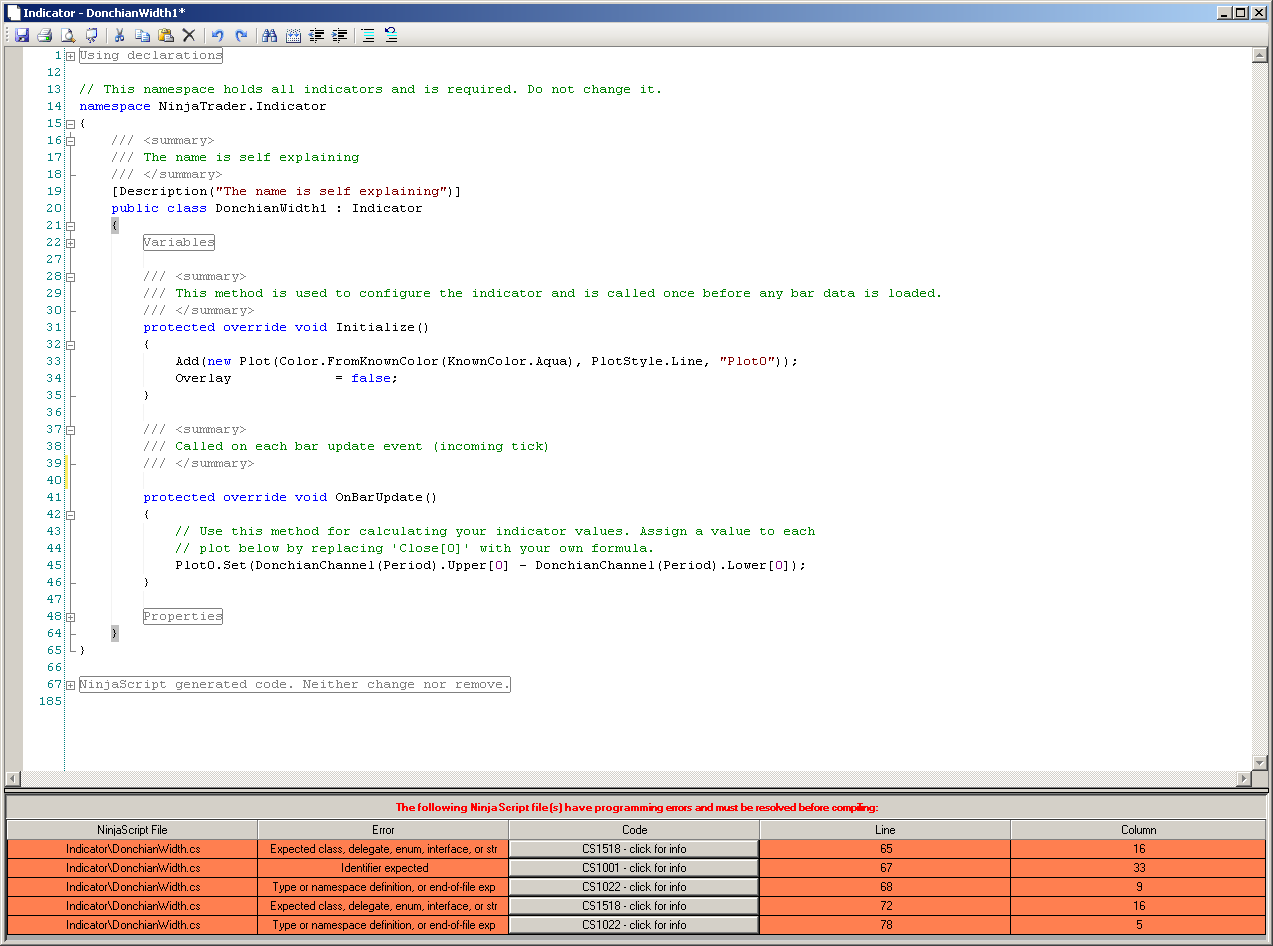Collapse the OnBarUpdate method block at line 42
Screen dimensions: 1273x946
(x=70, y=515)
